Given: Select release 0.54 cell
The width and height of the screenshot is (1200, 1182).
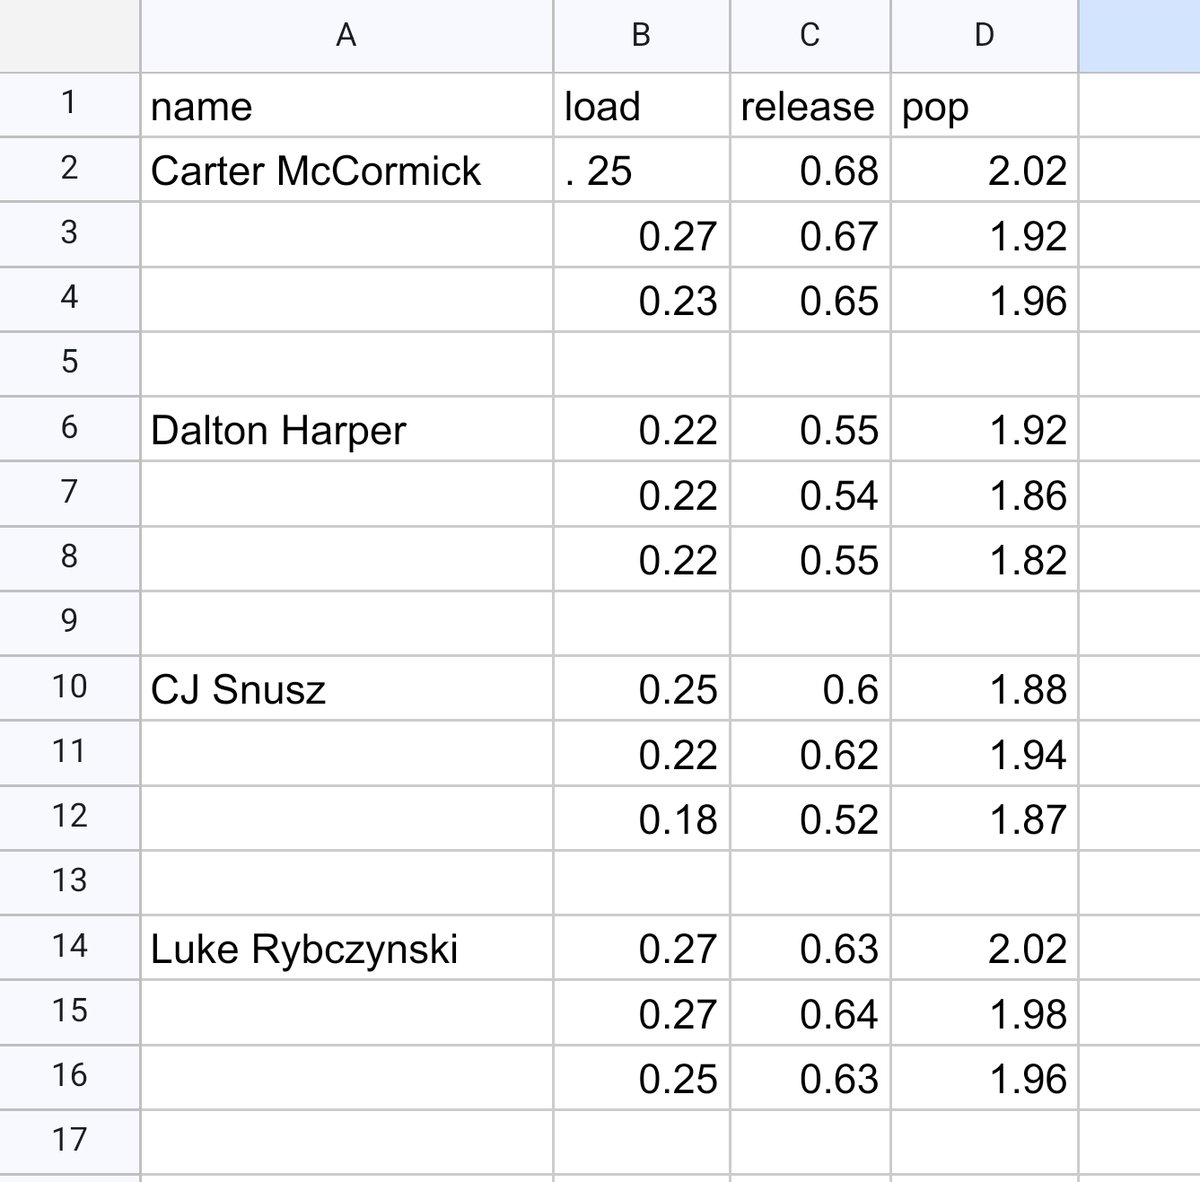Looking at the screenshot, I should pos(810,494).
